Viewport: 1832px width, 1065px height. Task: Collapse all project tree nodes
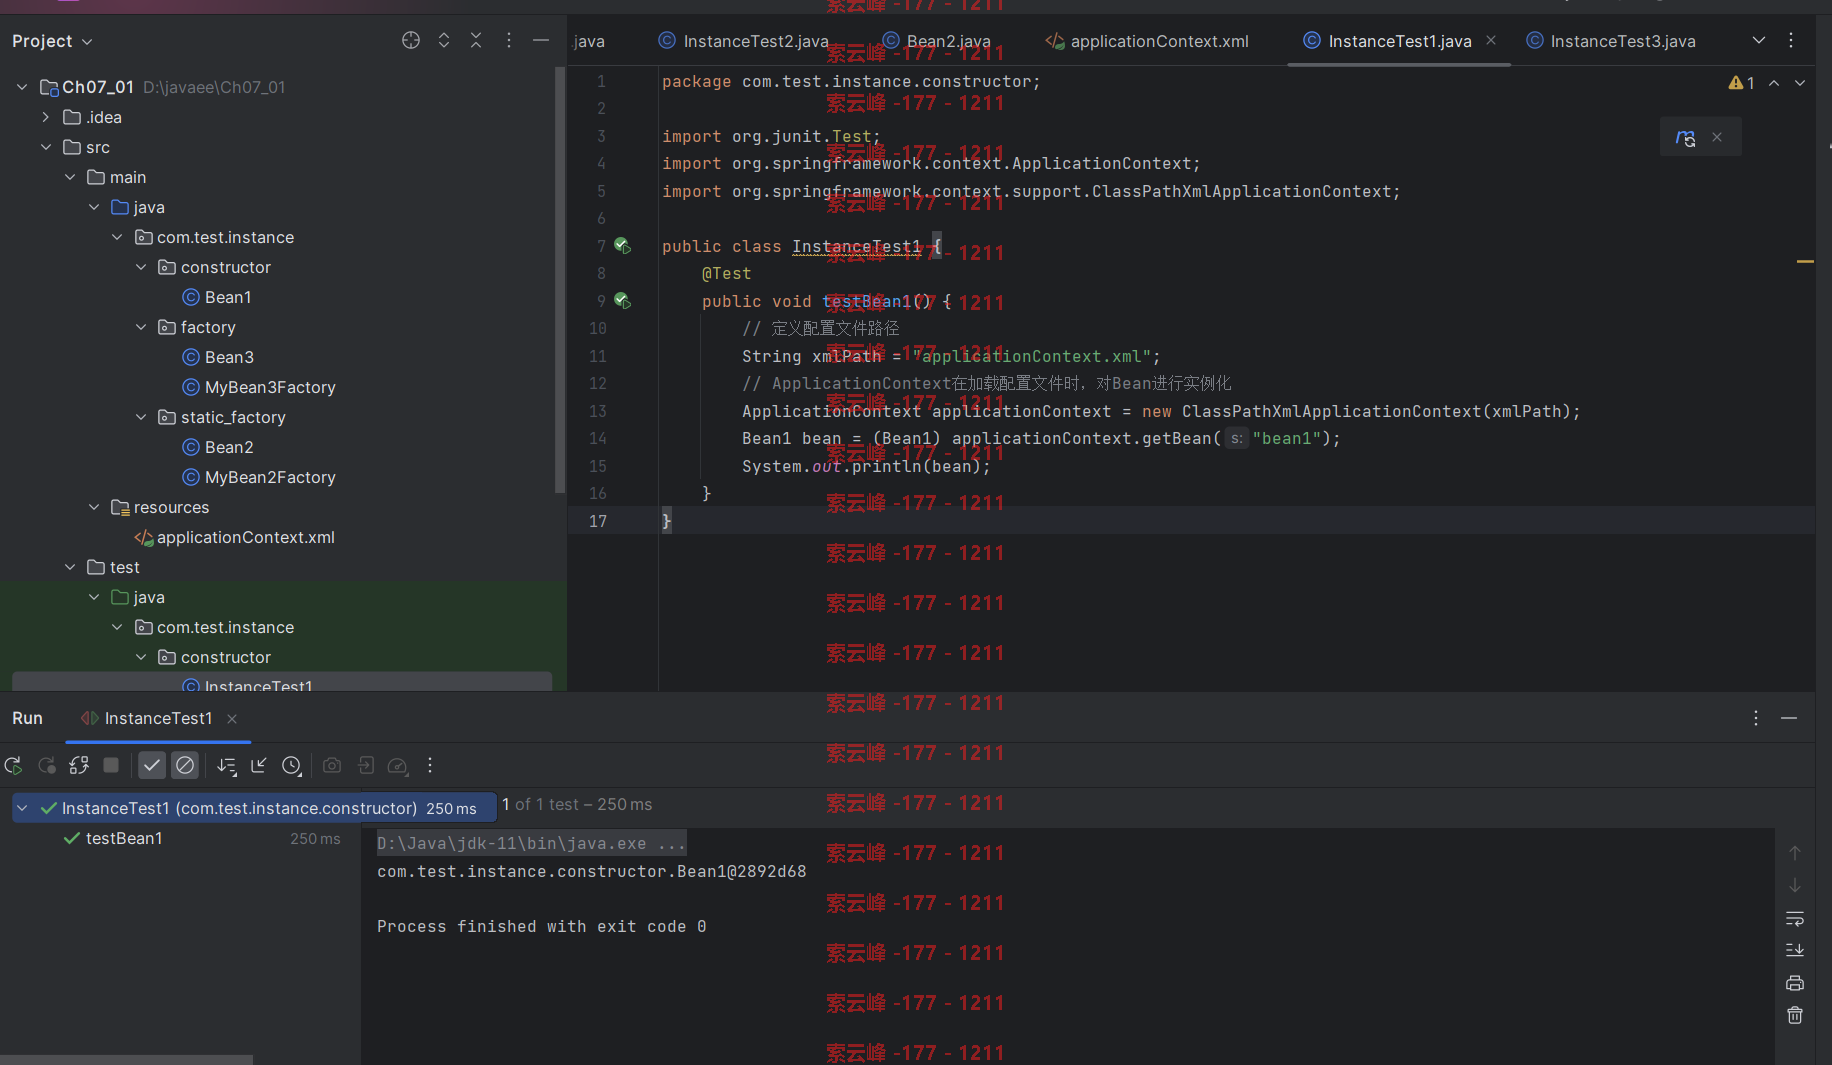(x=476, y=40)
